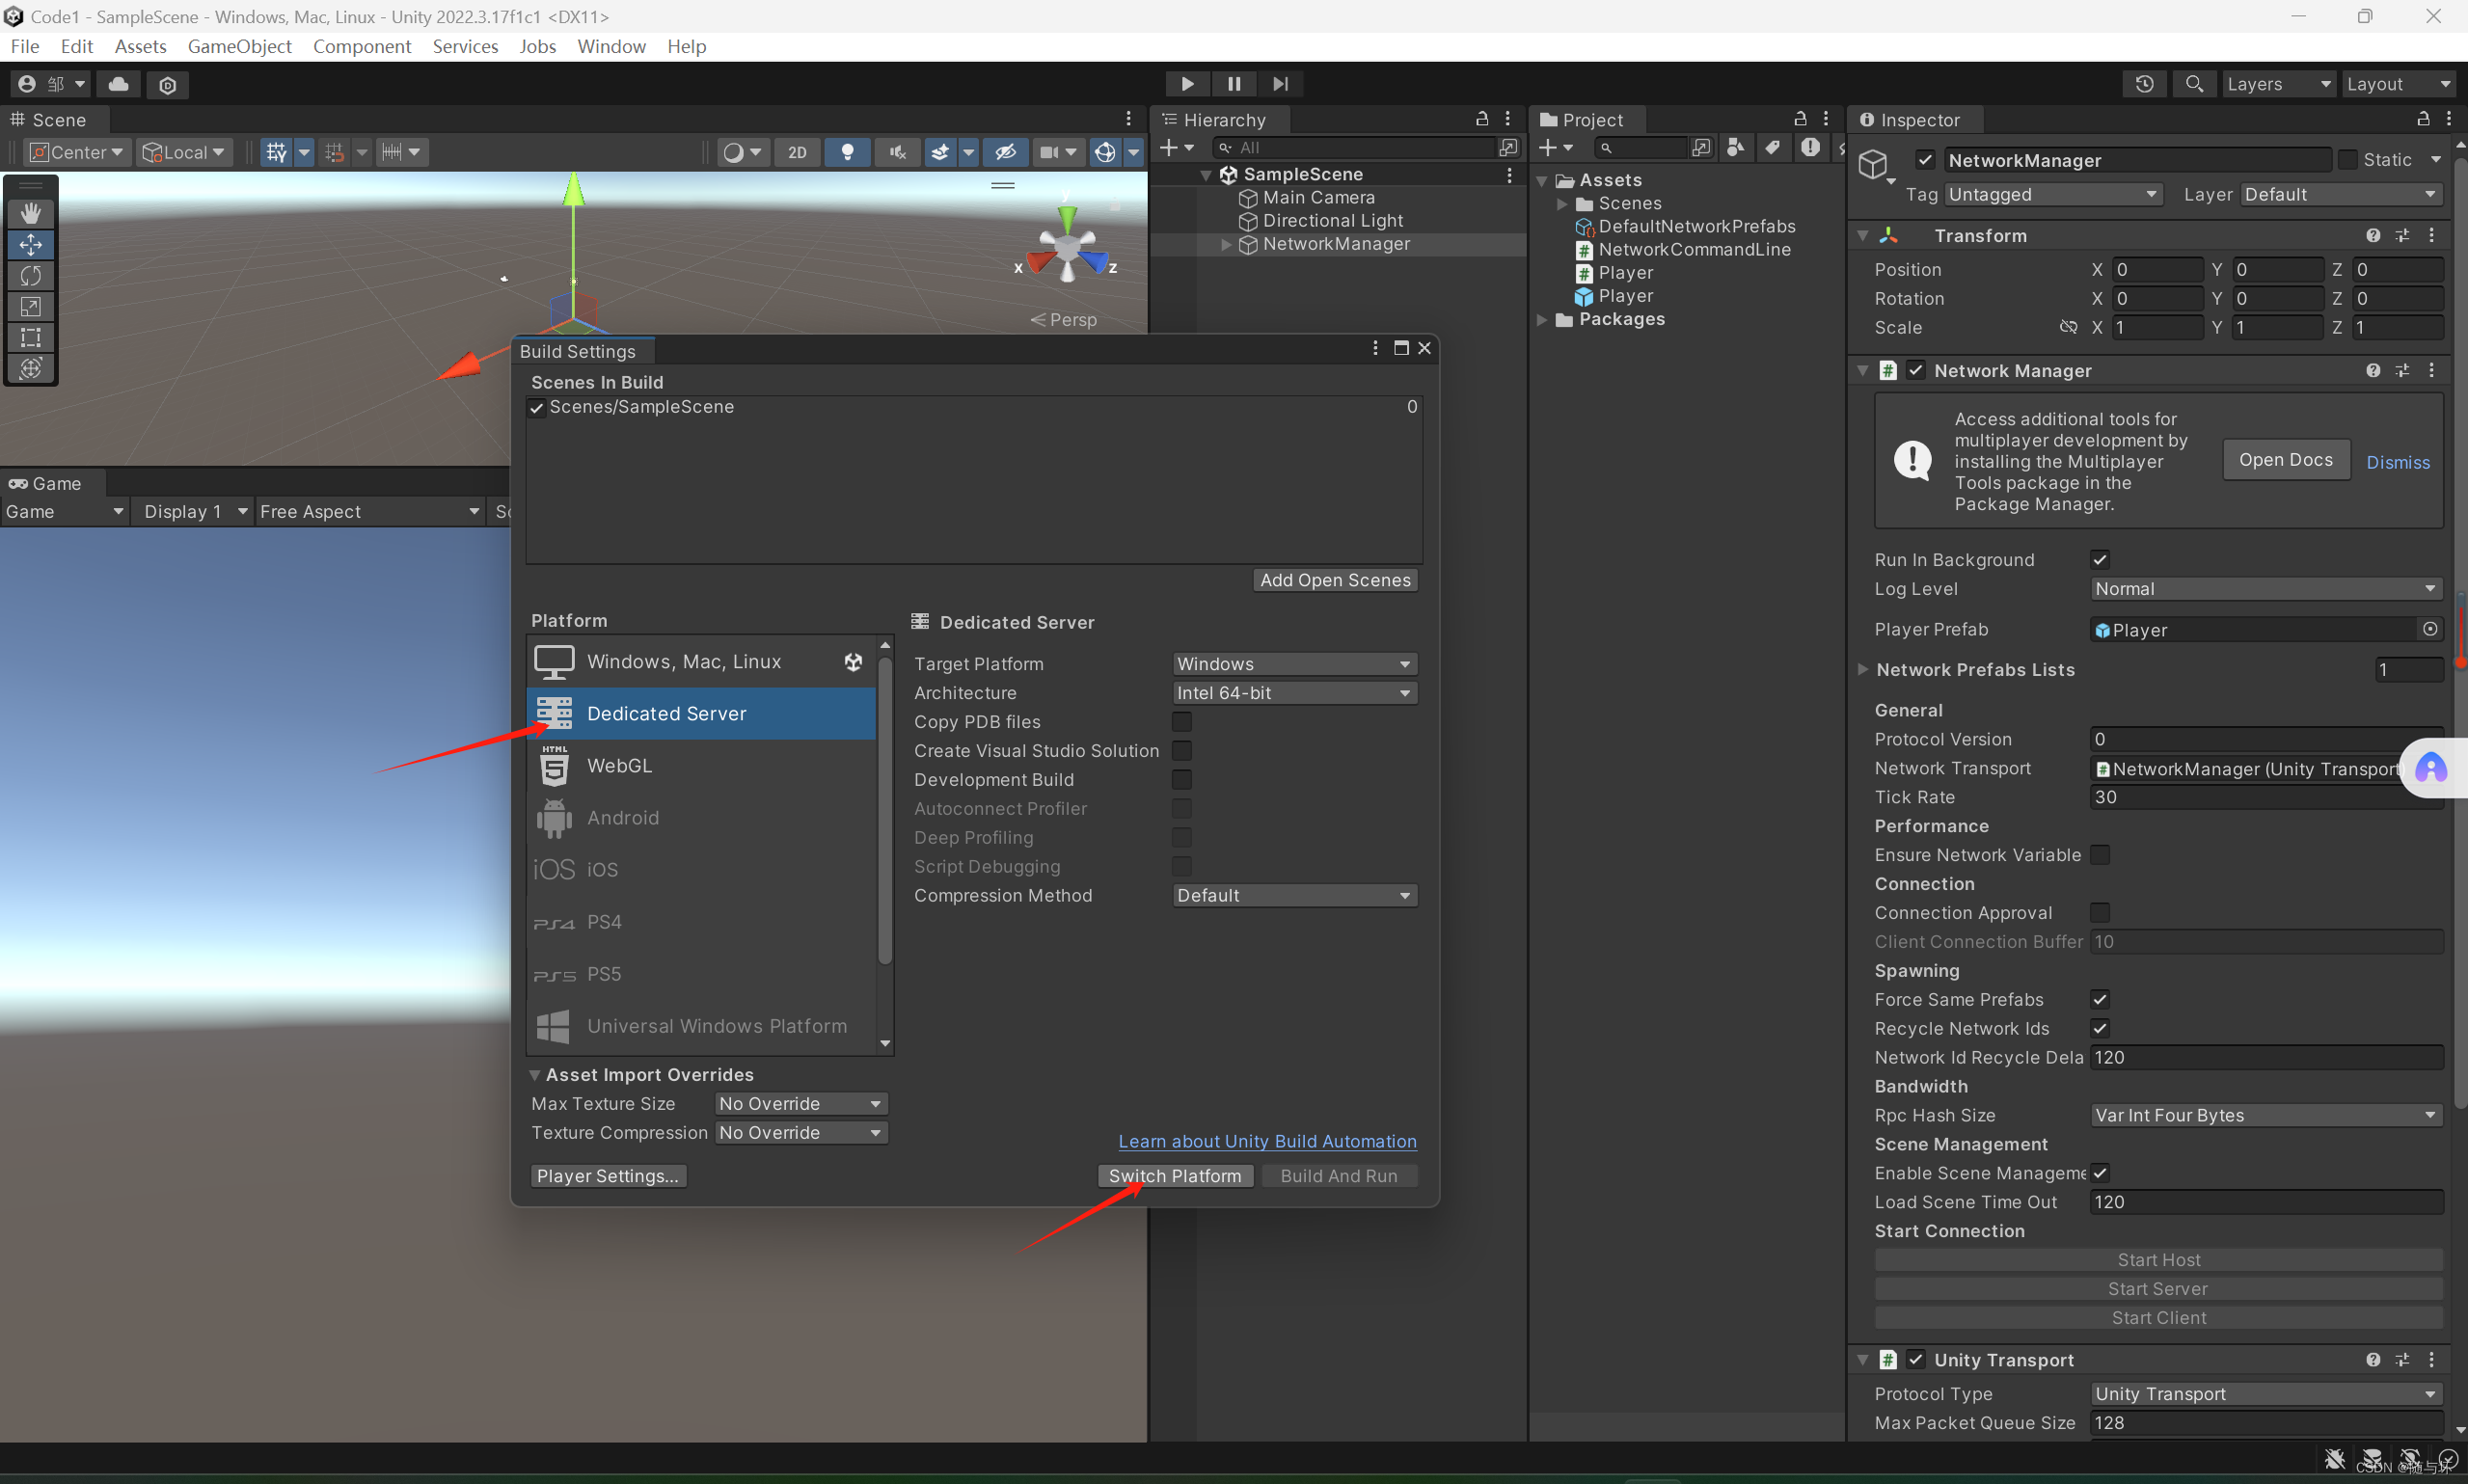Select the Rotate tool in Scene toolbar
The width and height of the screenshot is (2468, 1484).
coord(31,275)
